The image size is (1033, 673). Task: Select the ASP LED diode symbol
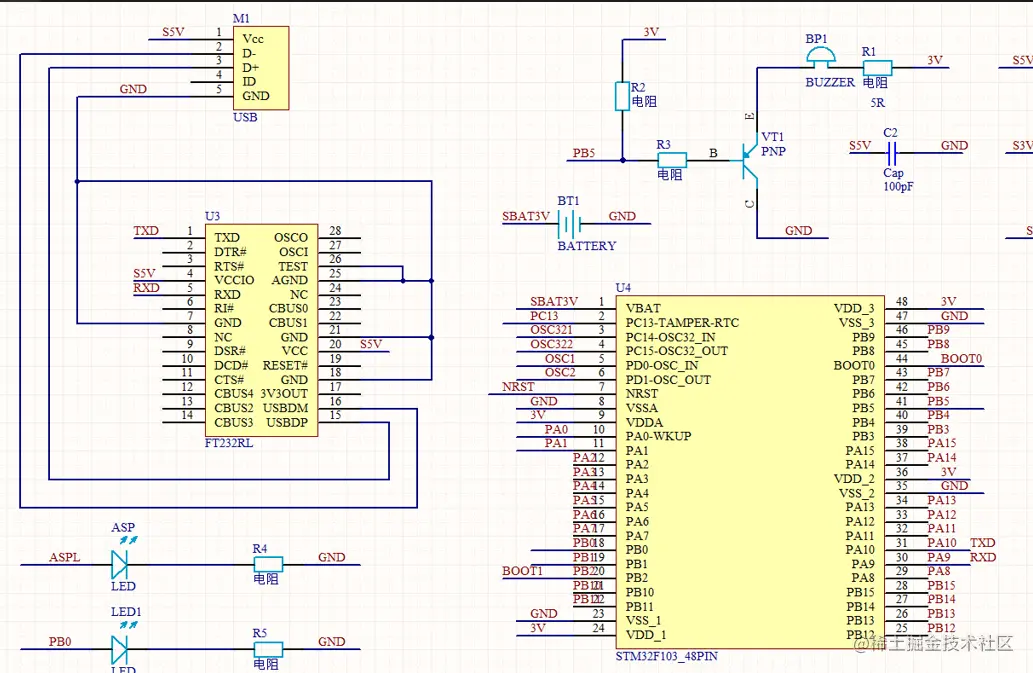(x=119, y=564)
